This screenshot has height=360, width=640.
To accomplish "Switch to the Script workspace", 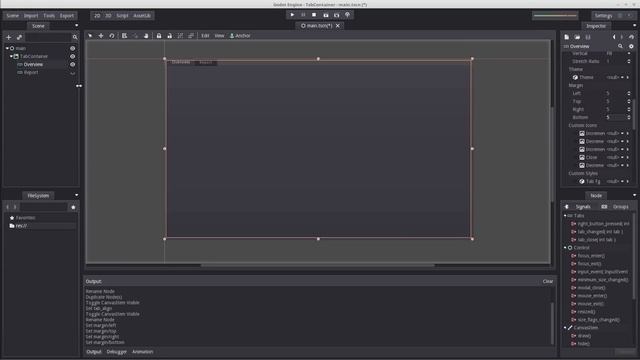I will [122, 16].
